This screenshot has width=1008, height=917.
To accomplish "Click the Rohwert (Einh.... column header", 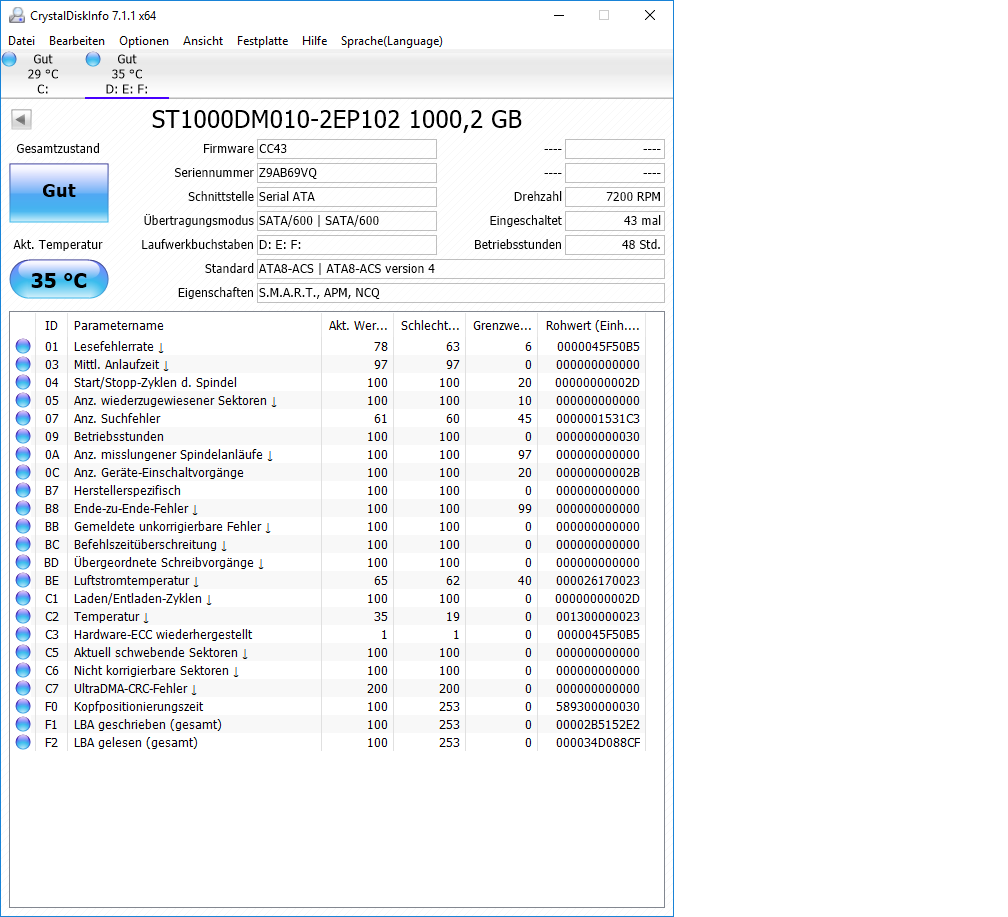I will coord(591,325).
